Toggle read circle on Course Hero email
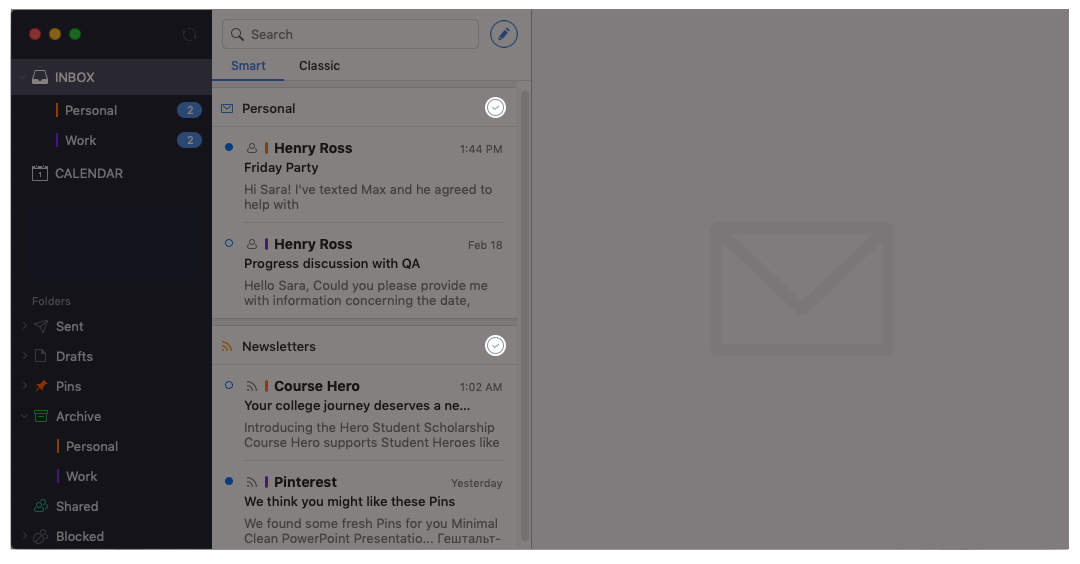Viewport: 1080px width, 564px height. (229, 385)
